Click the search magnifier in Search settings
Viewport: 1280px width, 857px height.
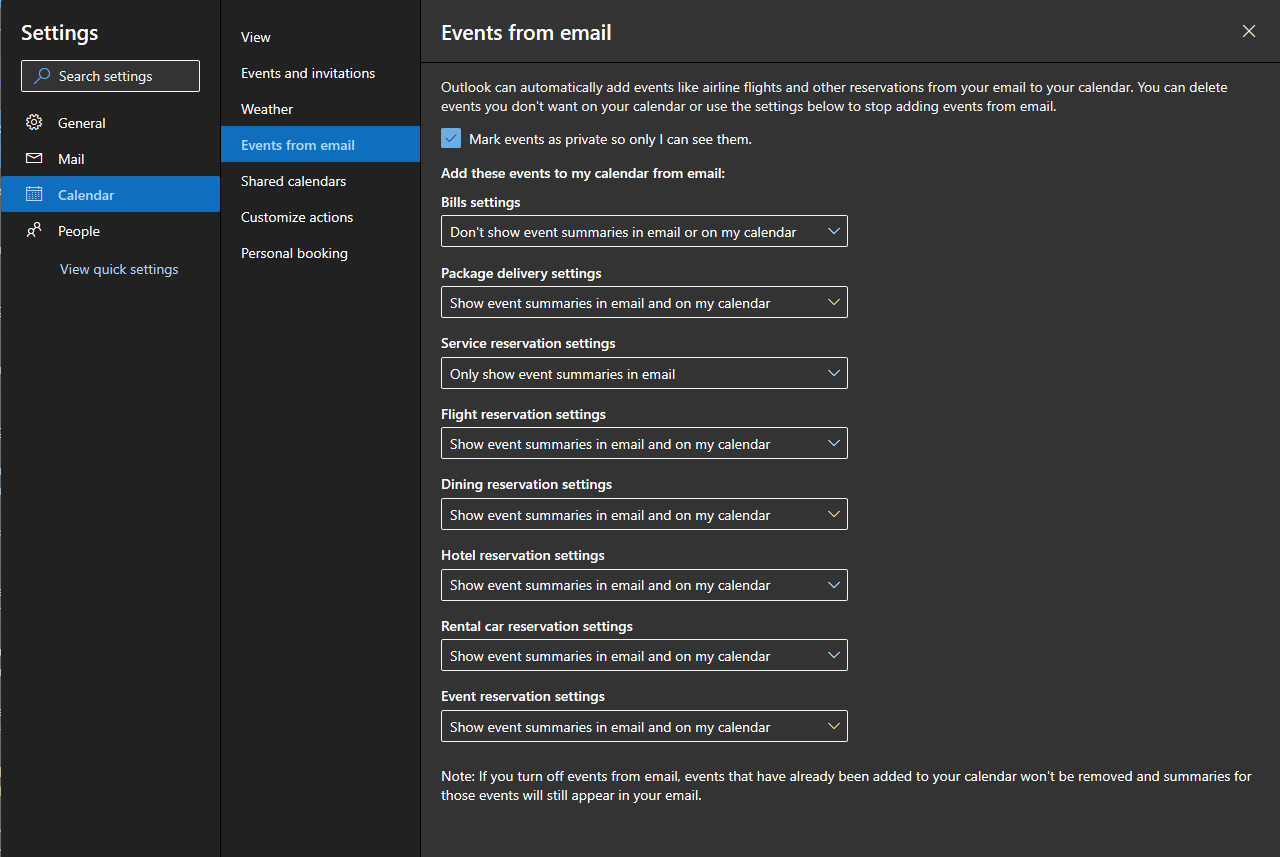(41, 76)
